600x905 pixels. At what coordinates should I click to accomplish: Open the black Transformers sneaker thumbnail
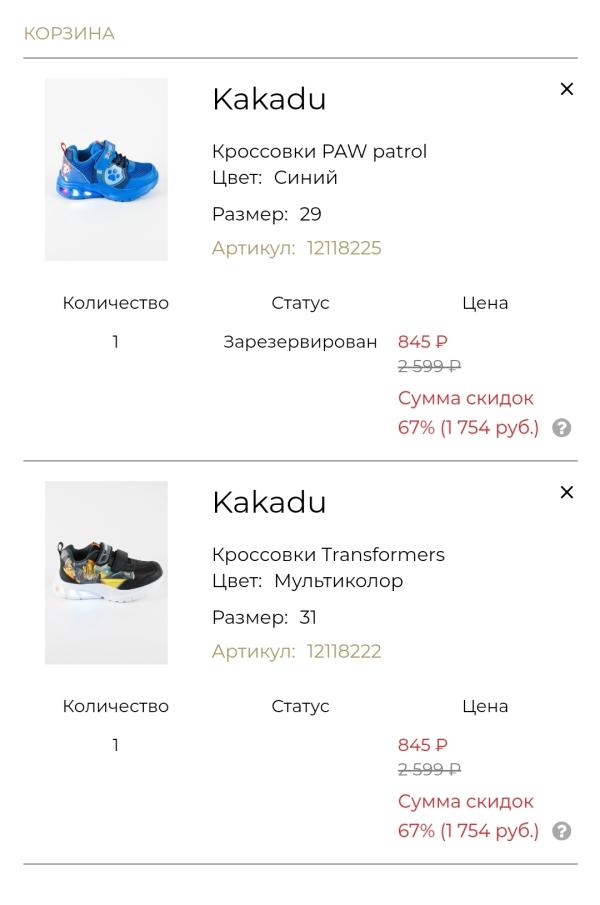click(x=107, y=573)
